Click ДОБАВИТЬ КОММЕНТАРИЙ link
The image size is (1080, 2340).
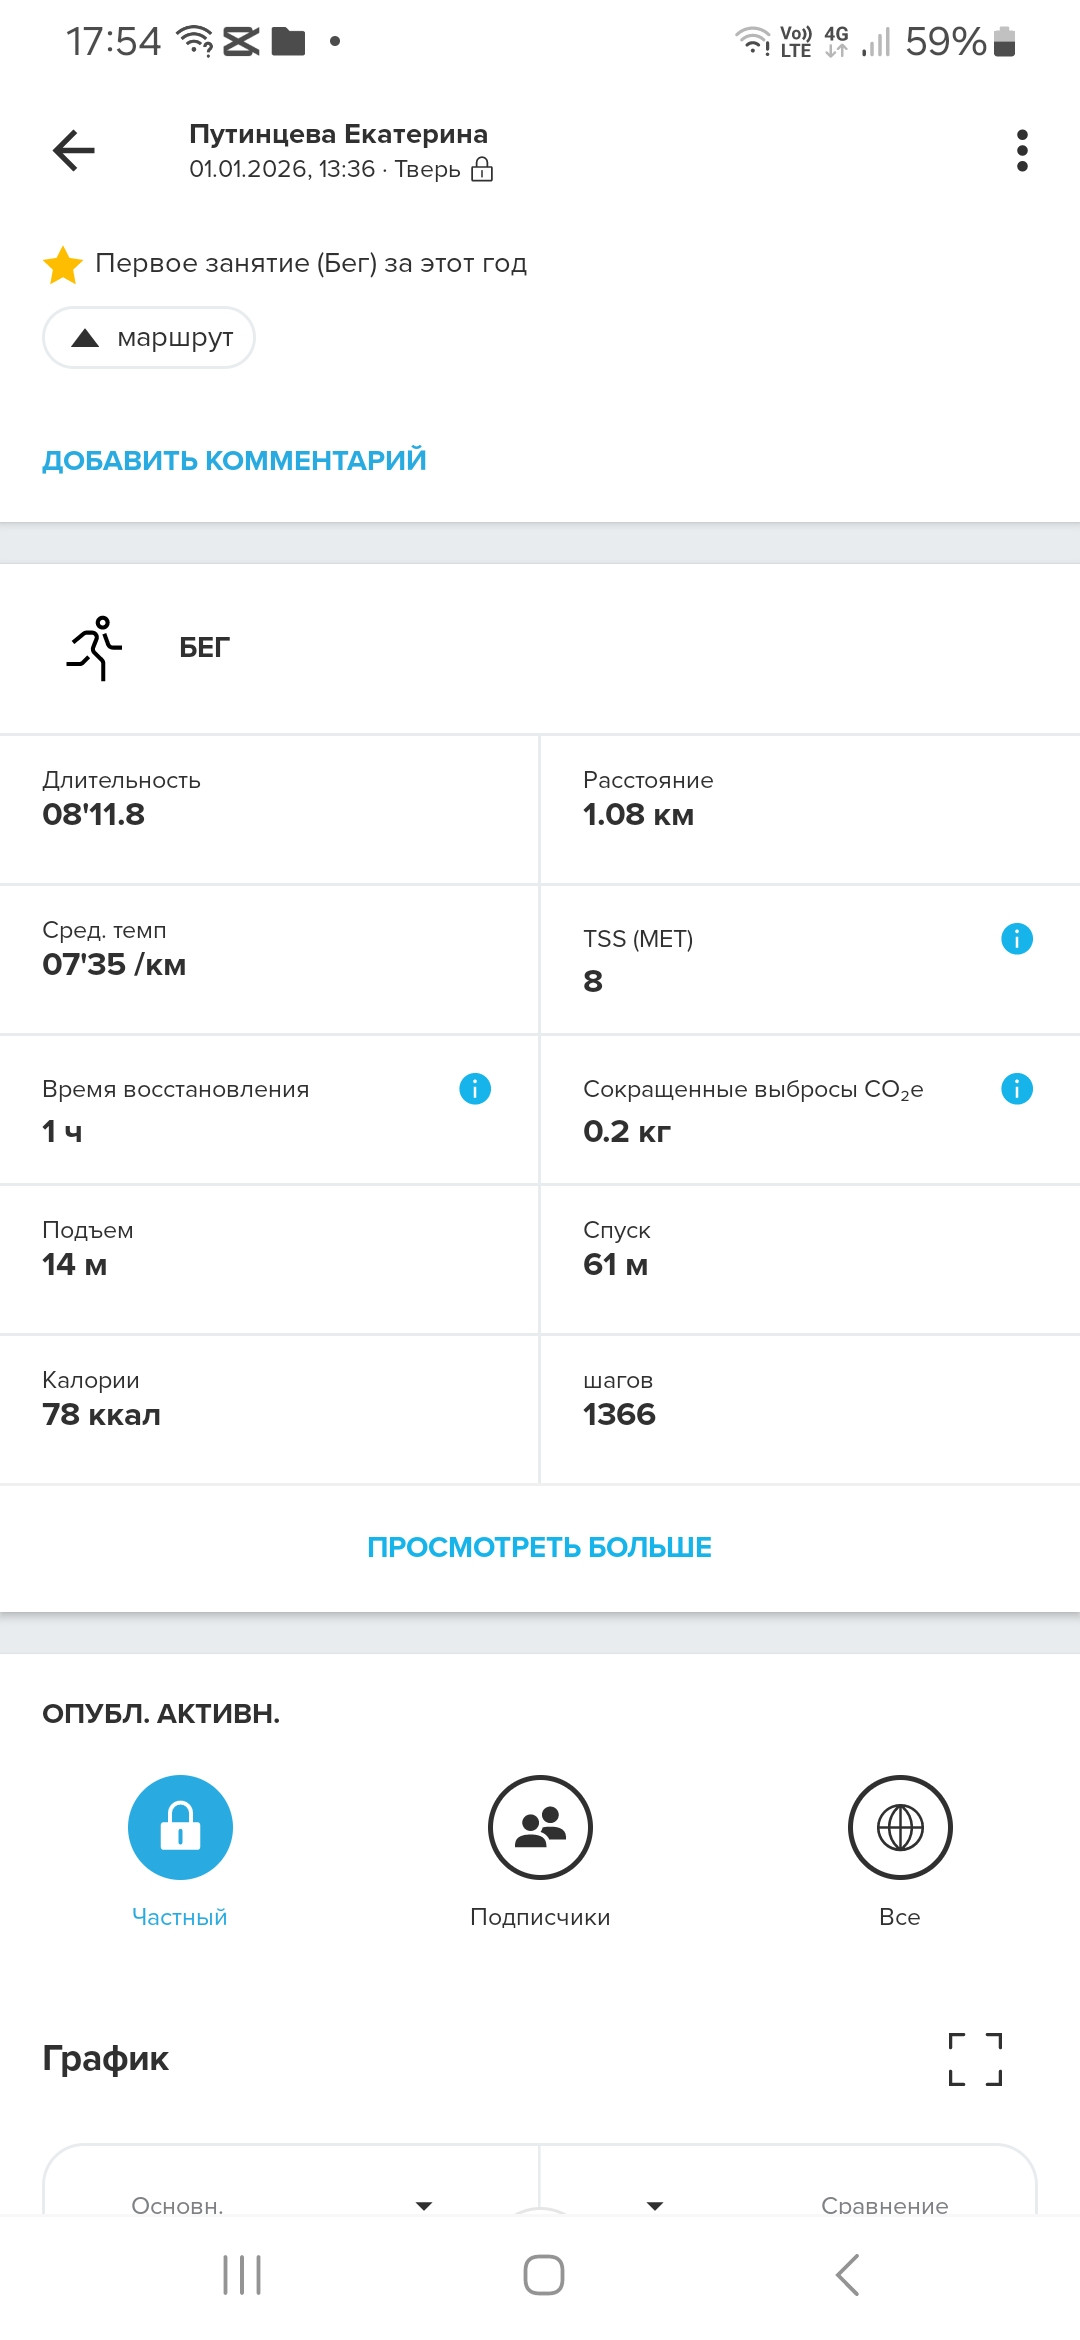[x=234, y=461]
